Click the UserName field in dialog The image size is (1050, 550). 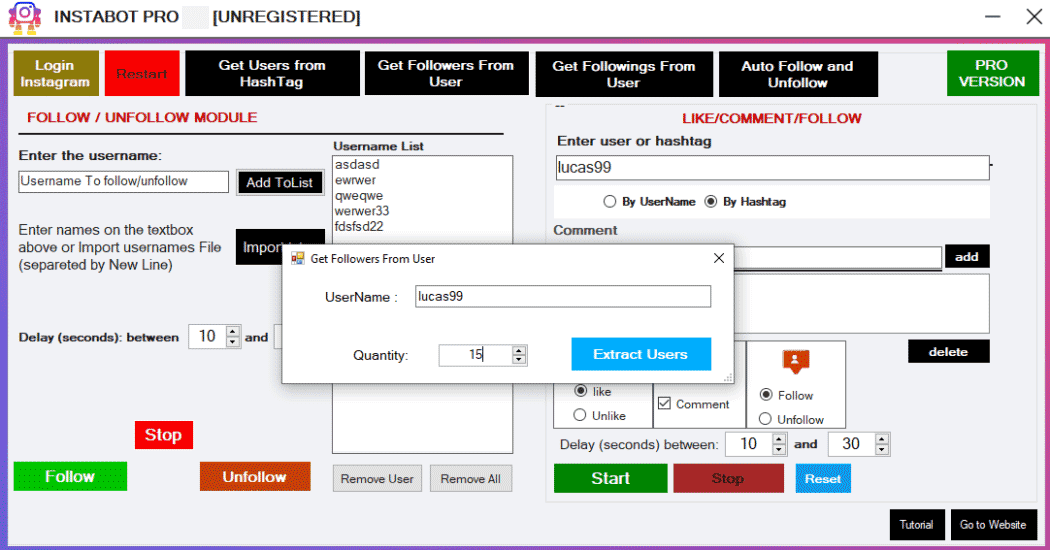tap(562, 297)
